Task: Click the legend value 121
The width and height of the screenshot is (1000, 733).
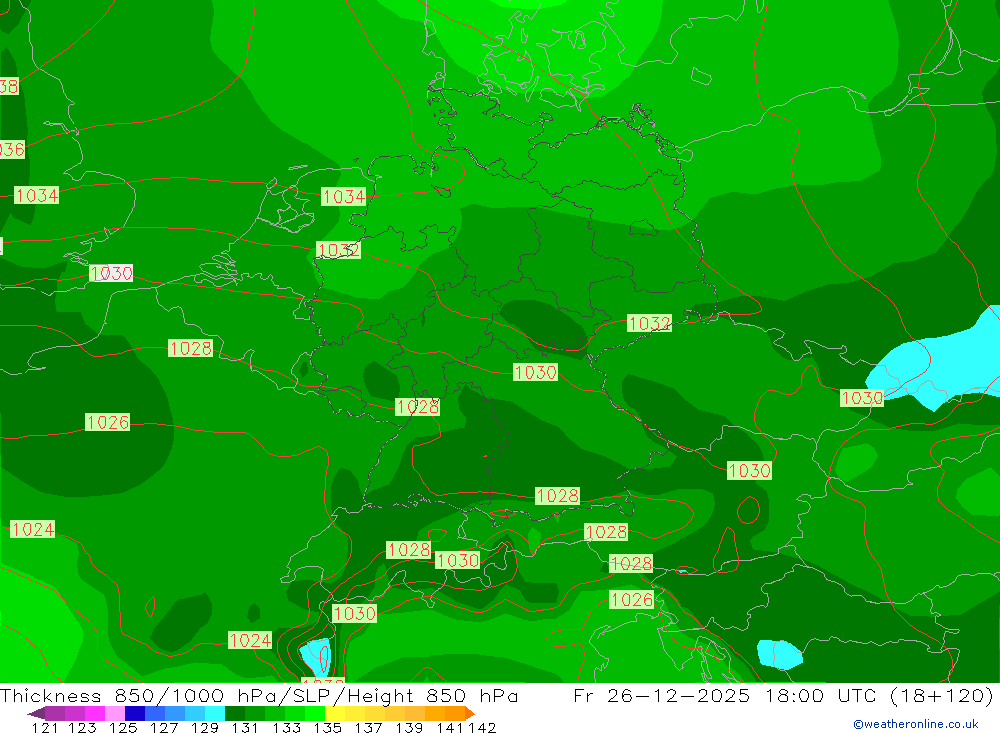Action: pos(45,727)
